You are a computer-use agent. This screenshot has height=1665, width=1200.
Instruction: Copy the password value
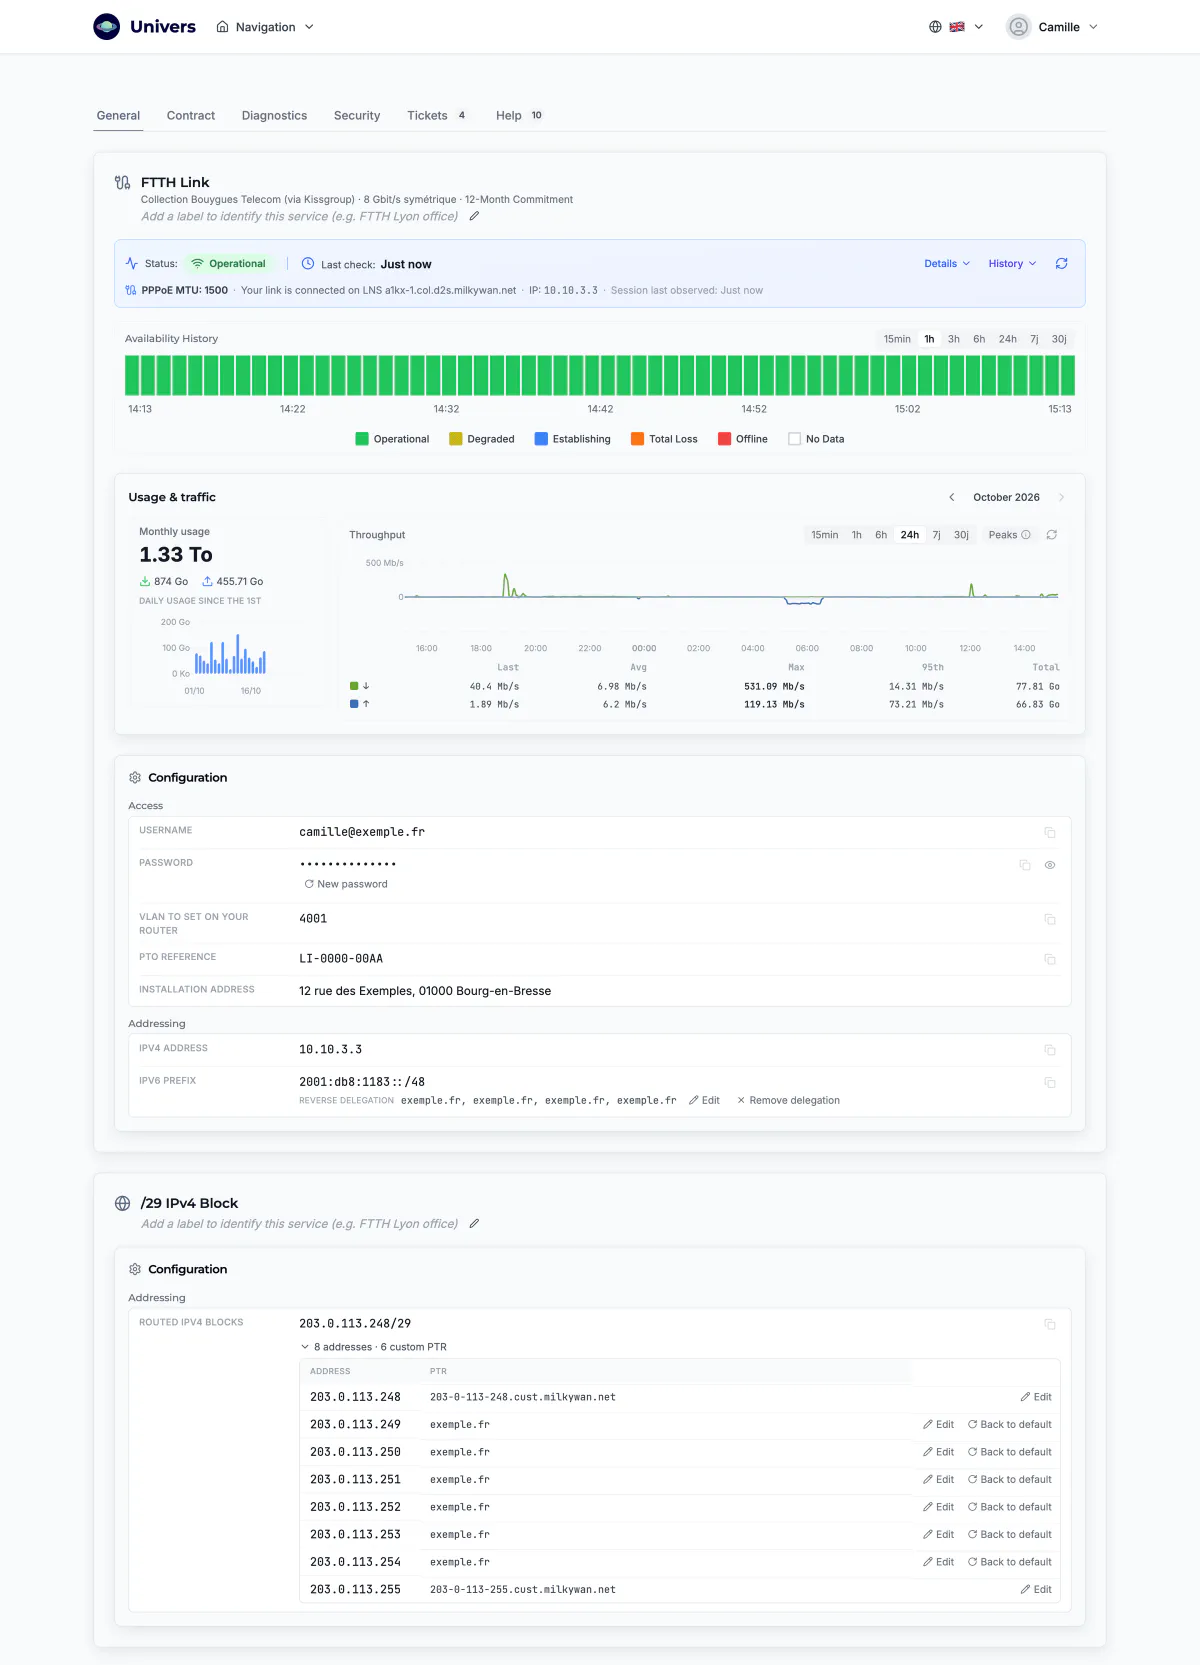[1025, 865]
